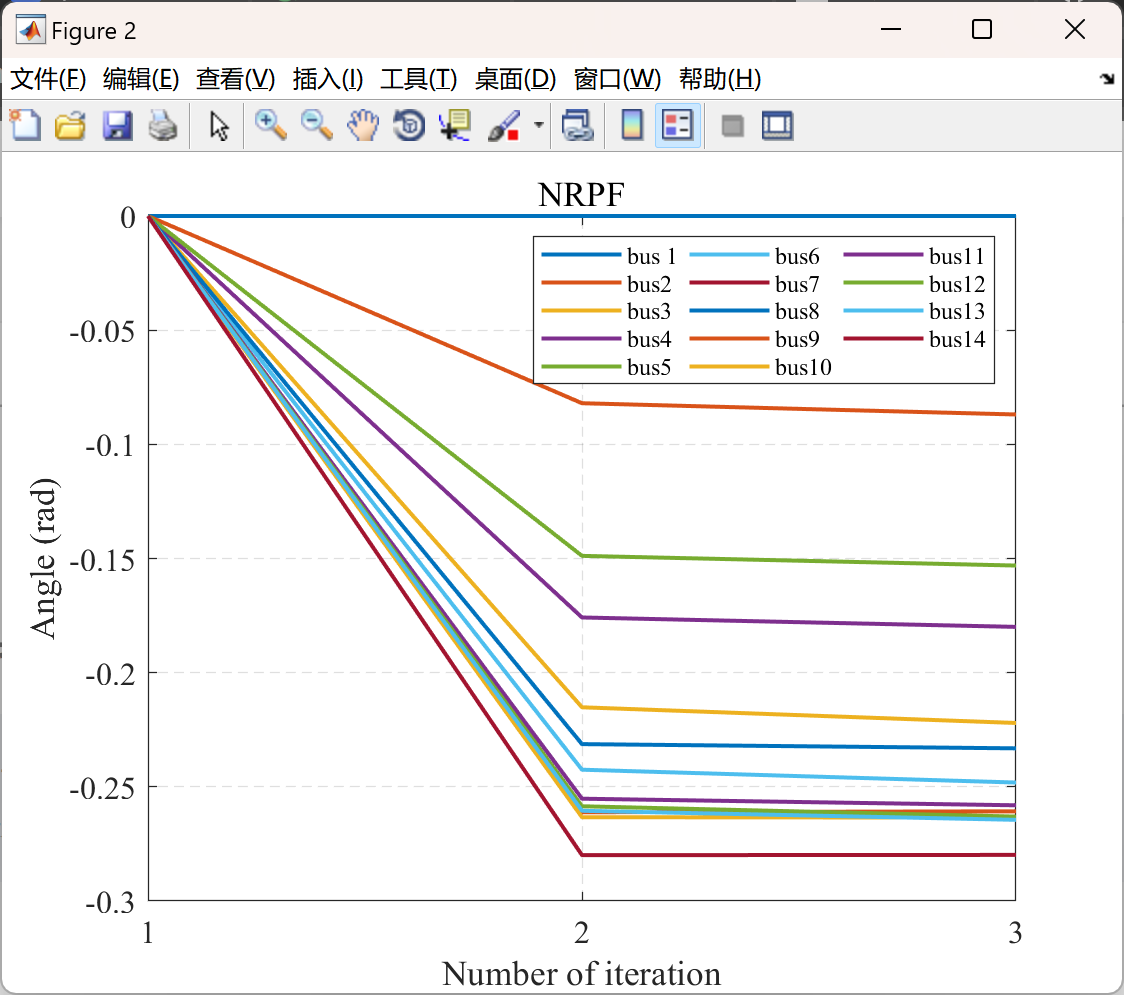
Task: Insert a legend using the toolbar icon
Action: [x=675, y=125]
